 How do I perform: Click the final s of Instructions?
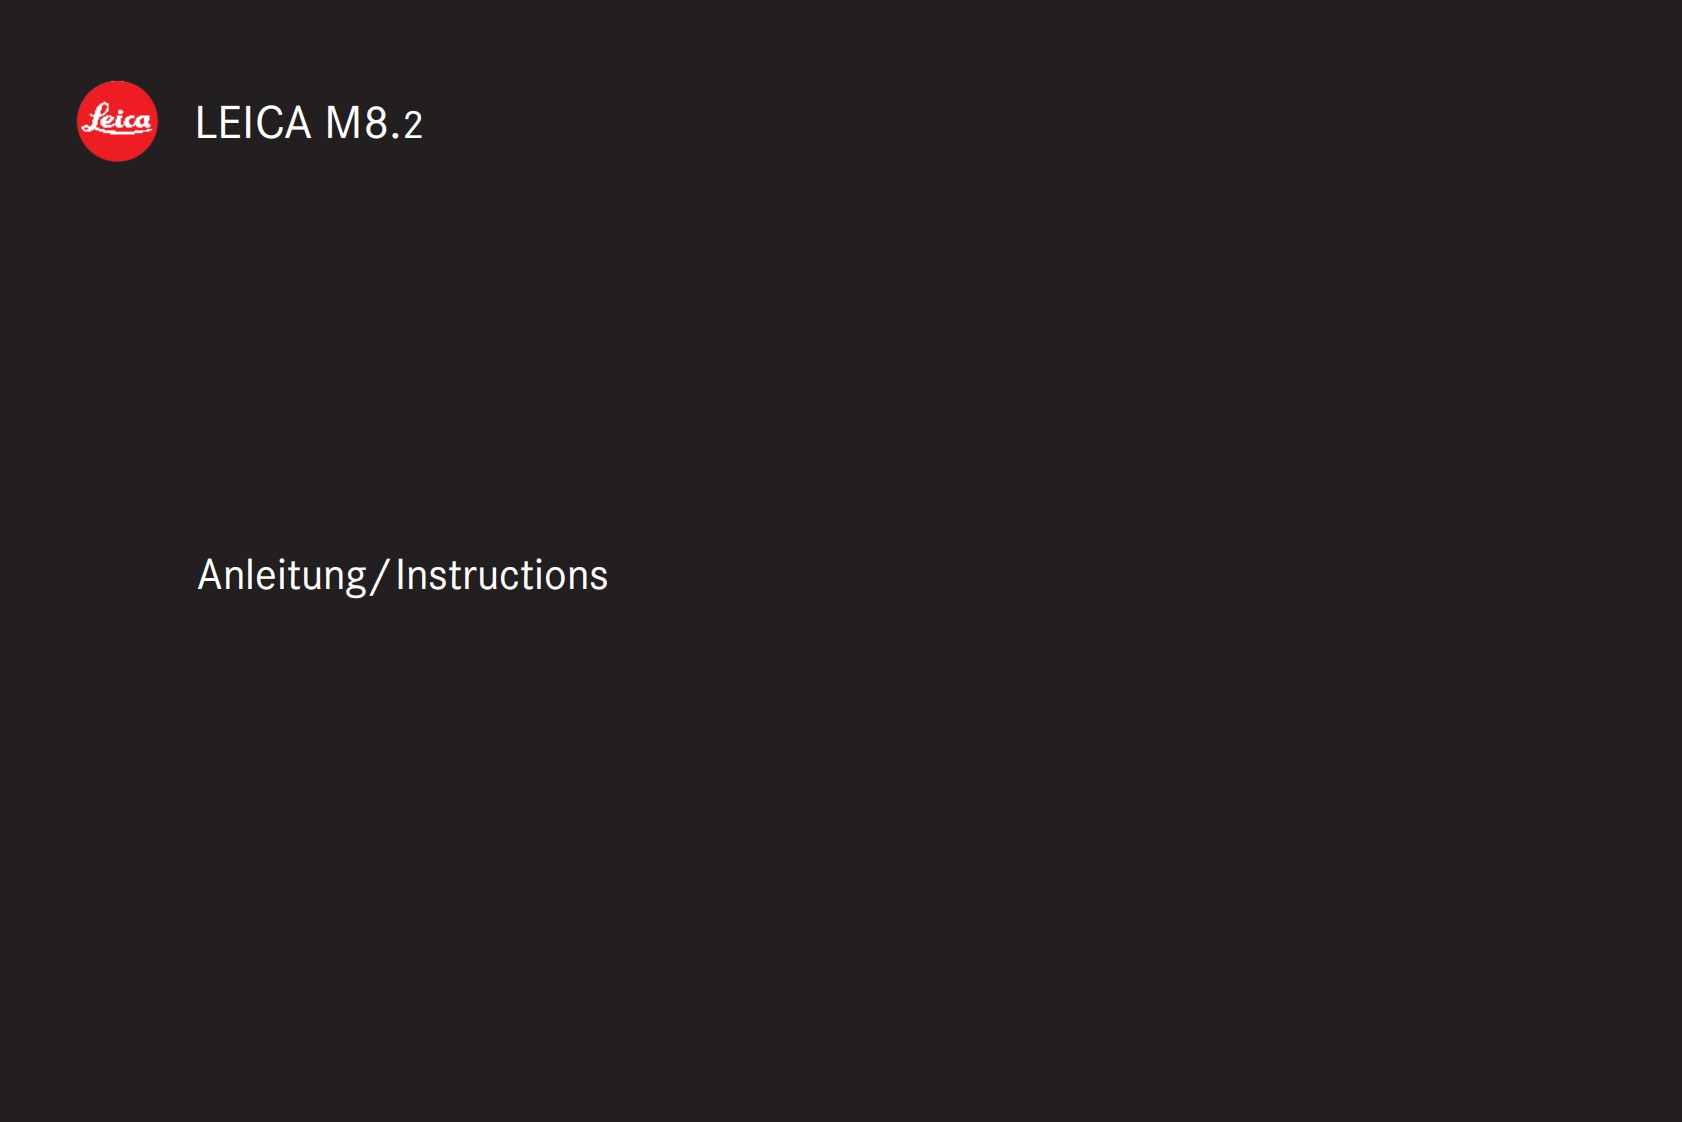[x=599, y=578]
